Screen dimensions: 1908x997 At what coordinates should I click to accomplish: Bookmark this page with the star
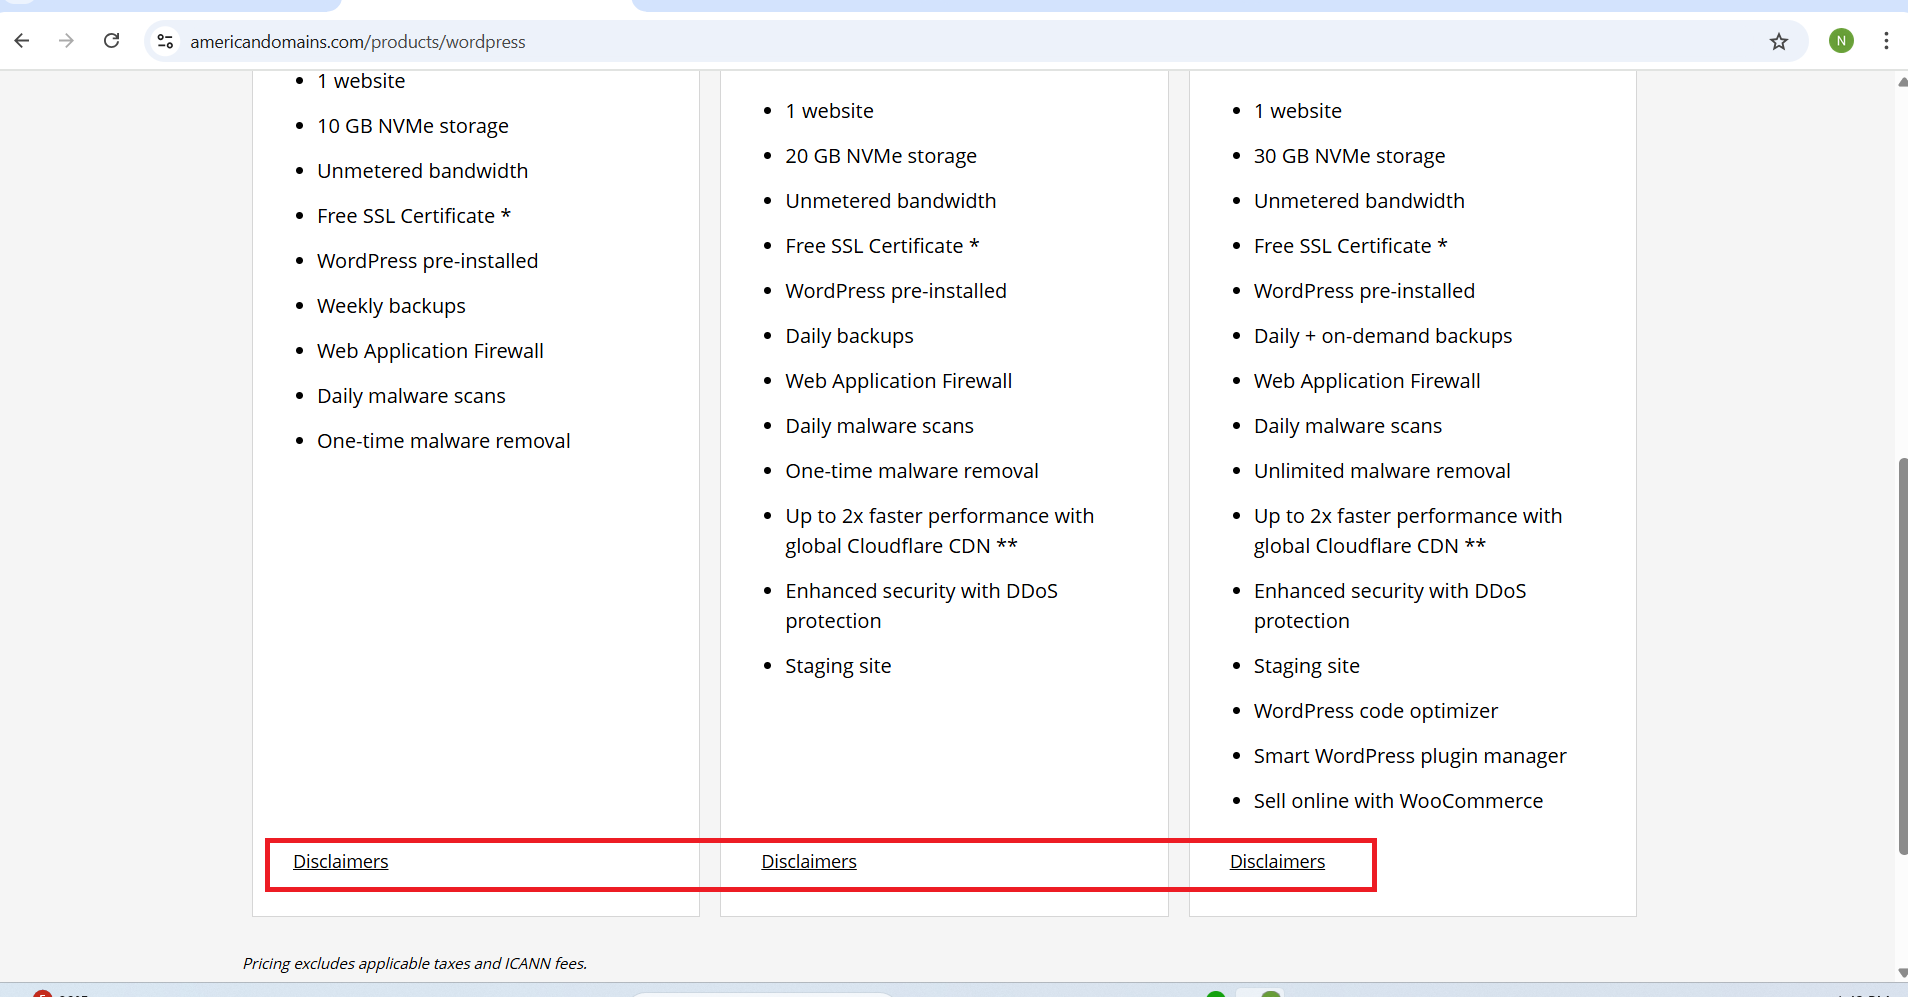click(1778, 41)
